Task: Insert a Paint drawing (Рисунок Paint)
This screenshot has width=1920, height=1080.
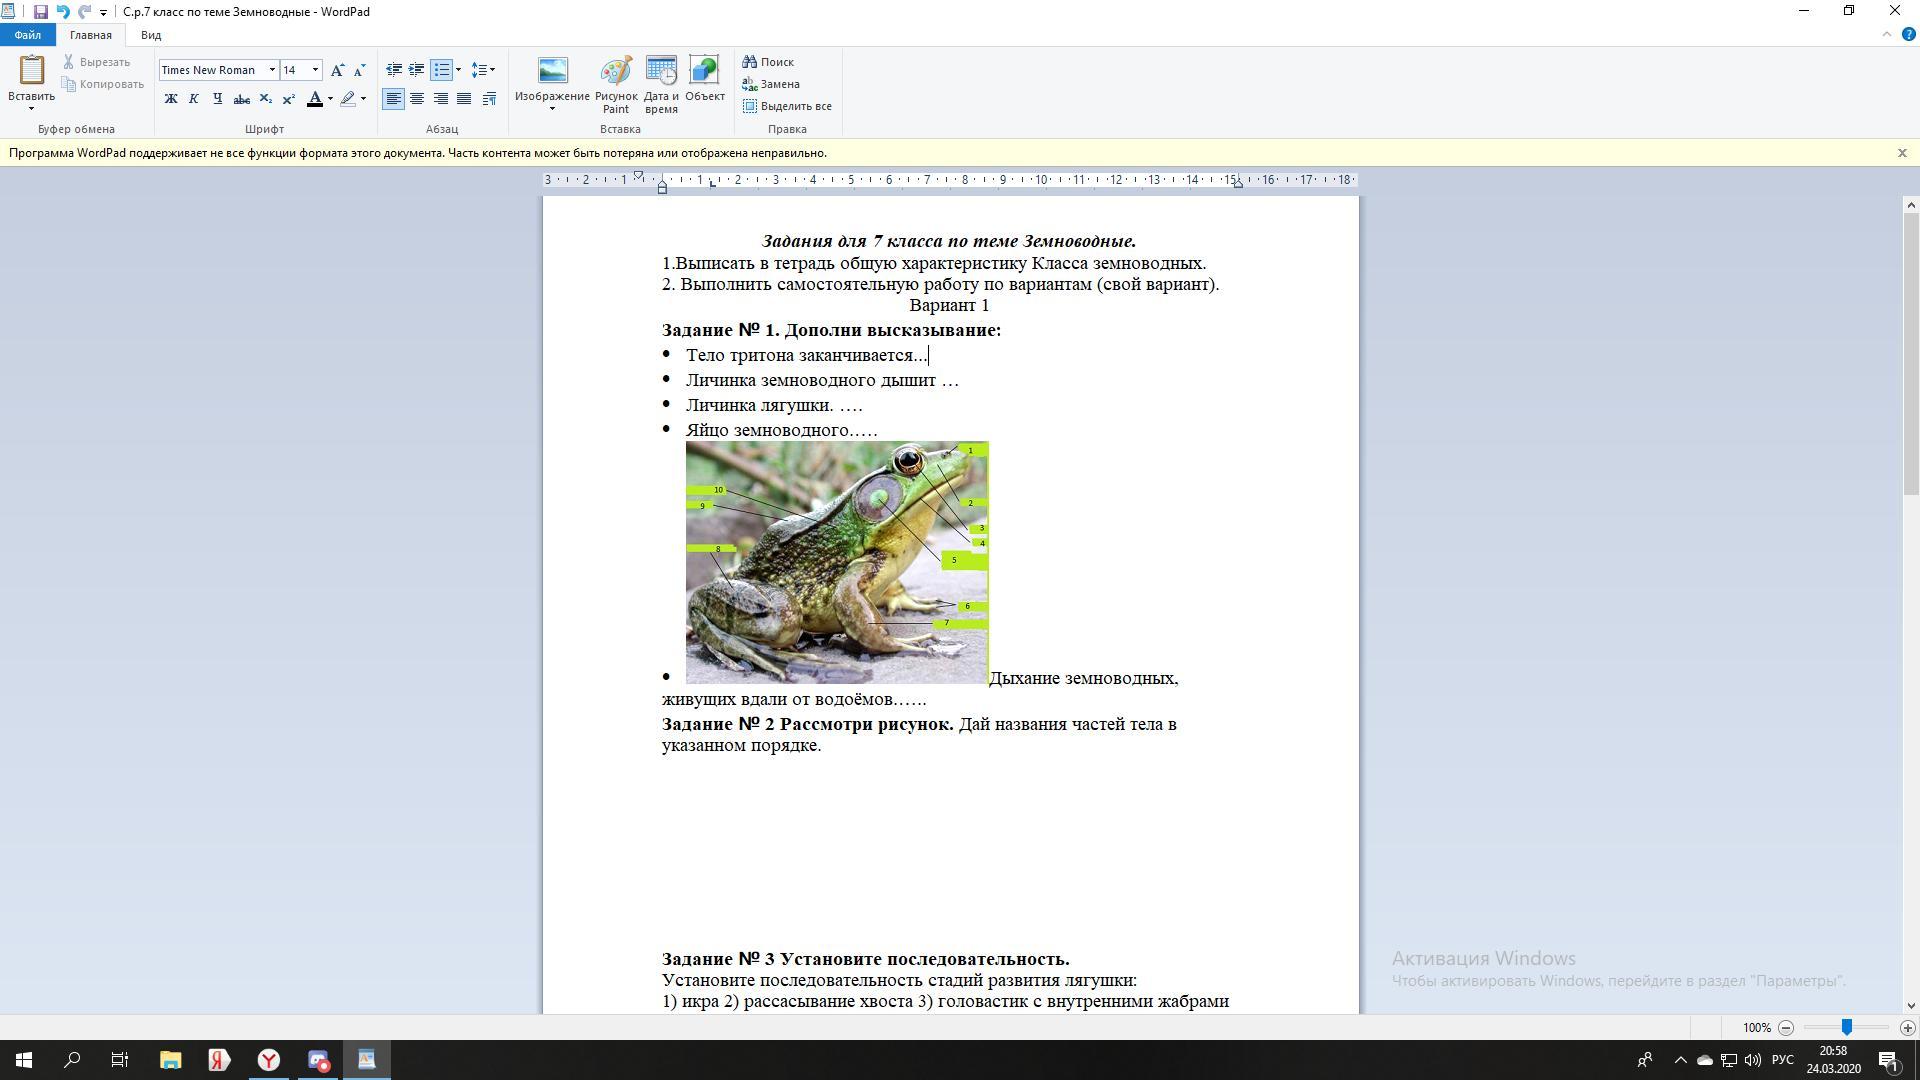Action: pyautogui.click(x=615, y=84)
